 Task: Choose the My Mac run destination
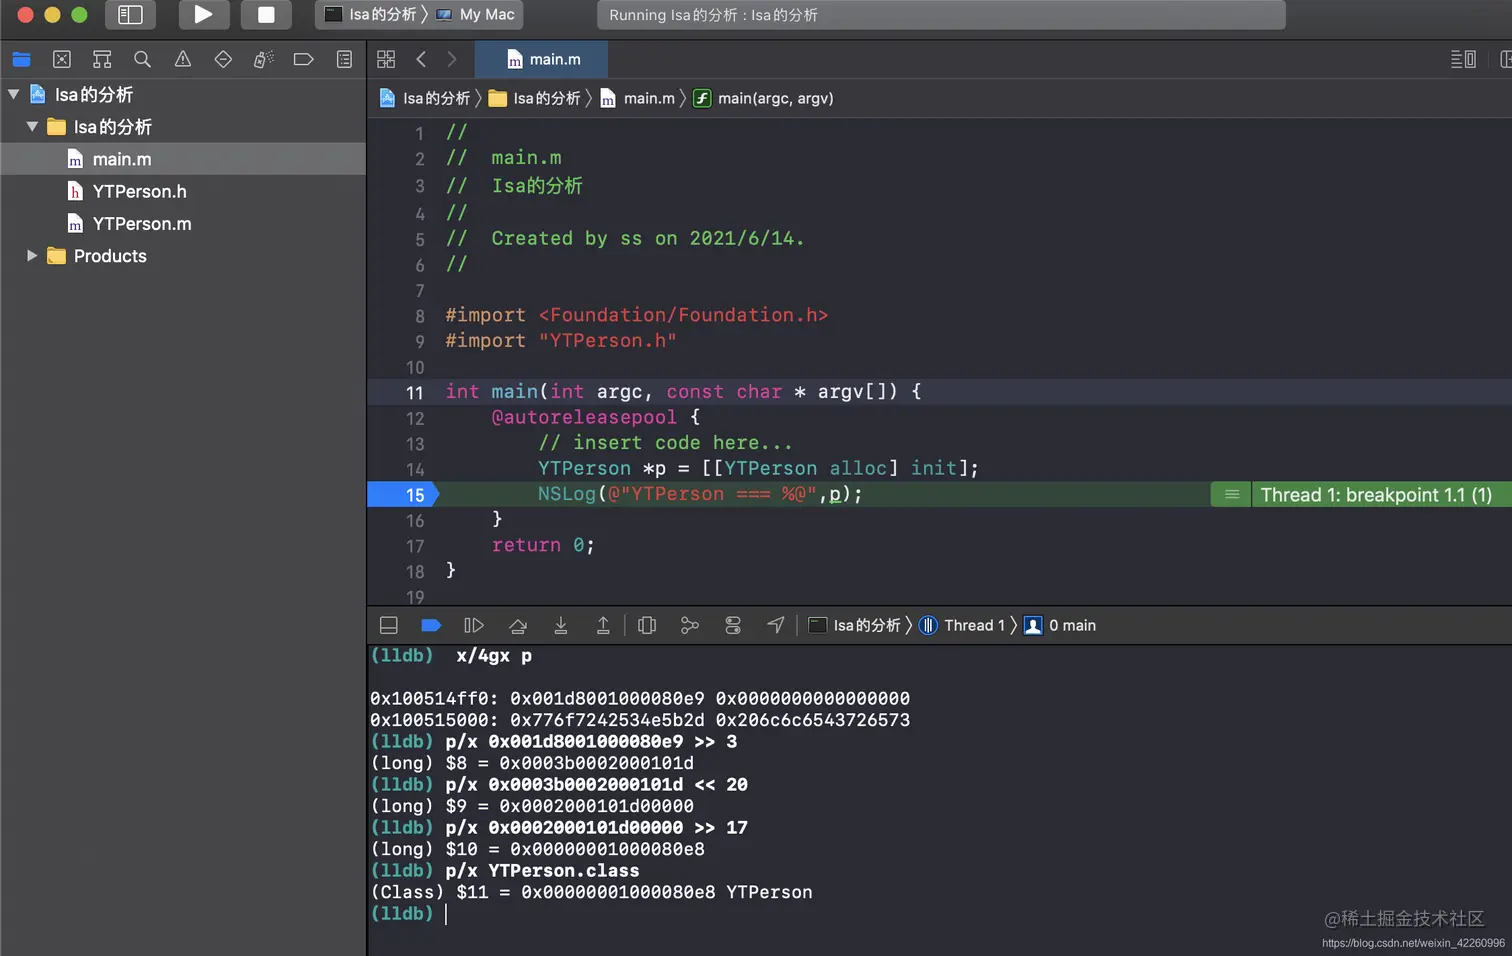pos(475,14)
